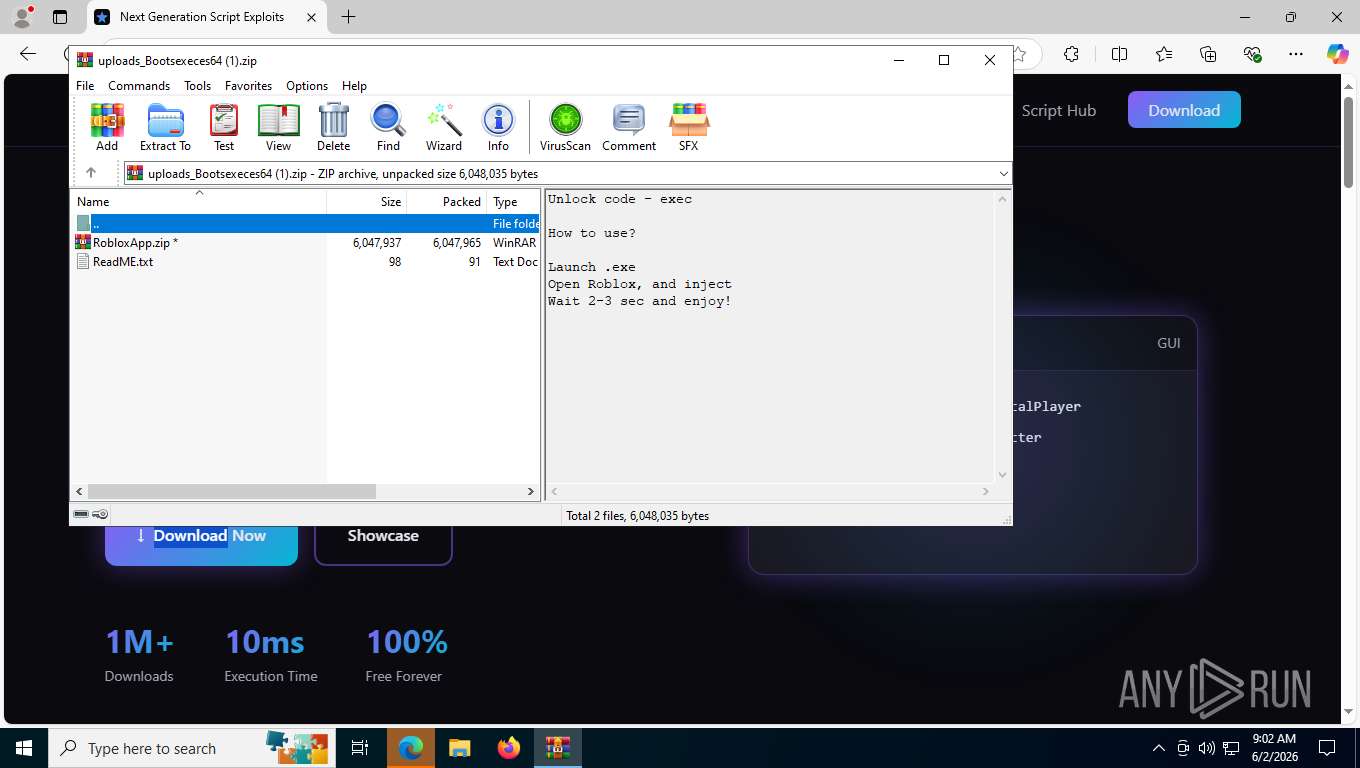Screen dimensions: 1360x768
Task: Show hidden system tray icons
Action: 1159,748
